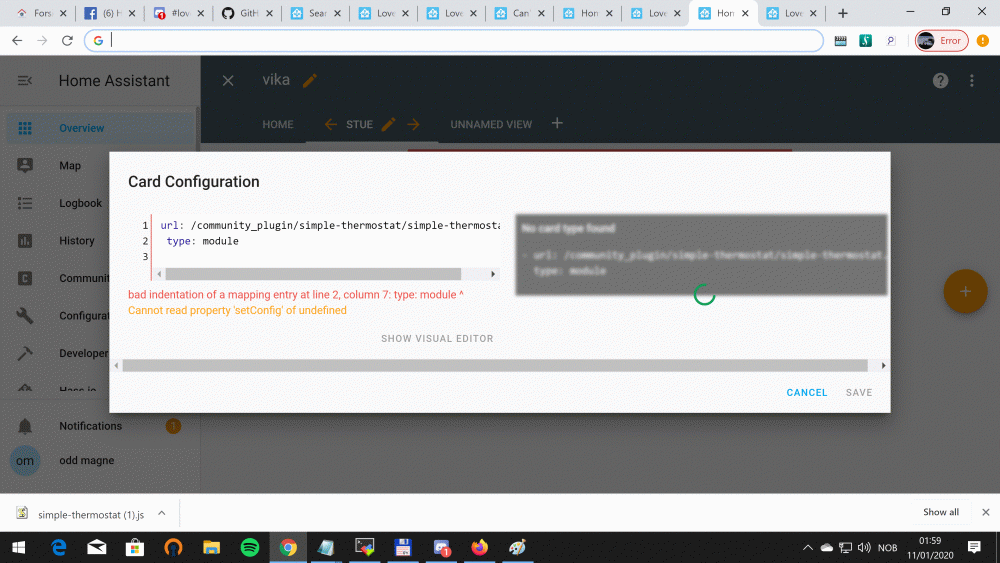Click the pencil icon beside STUE tab
The width and height of the screenshot is (1000, 563).
click(x=389, y=125)
